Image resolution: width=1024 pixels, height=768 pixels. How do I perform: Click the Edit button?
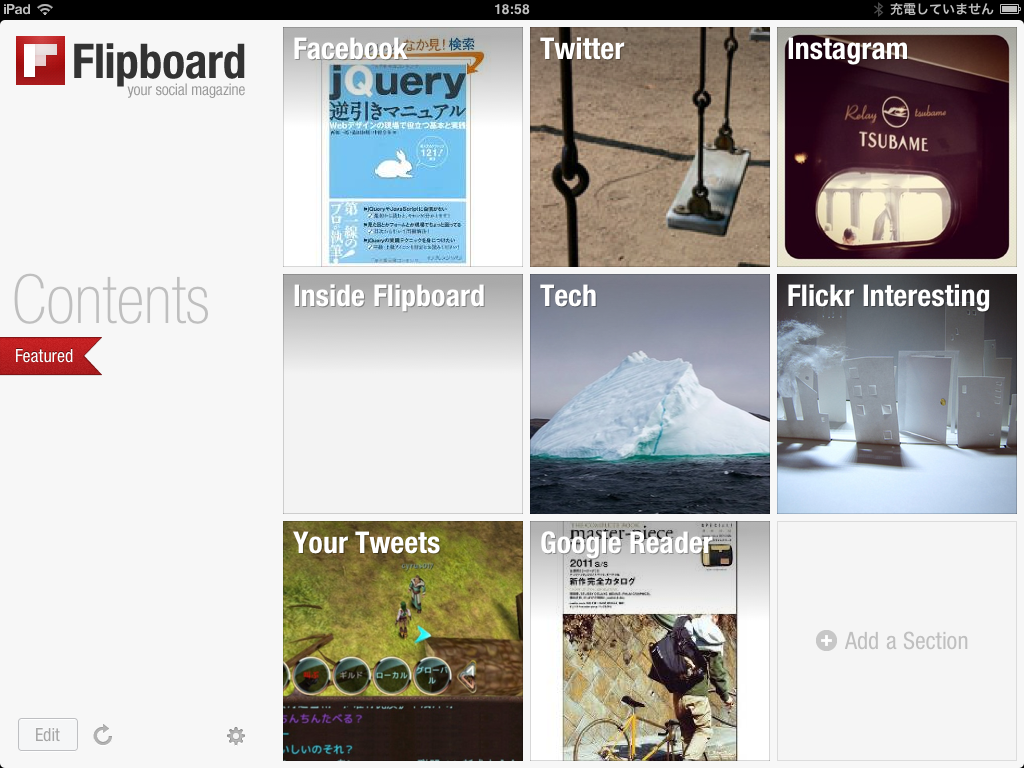[48, 735]
